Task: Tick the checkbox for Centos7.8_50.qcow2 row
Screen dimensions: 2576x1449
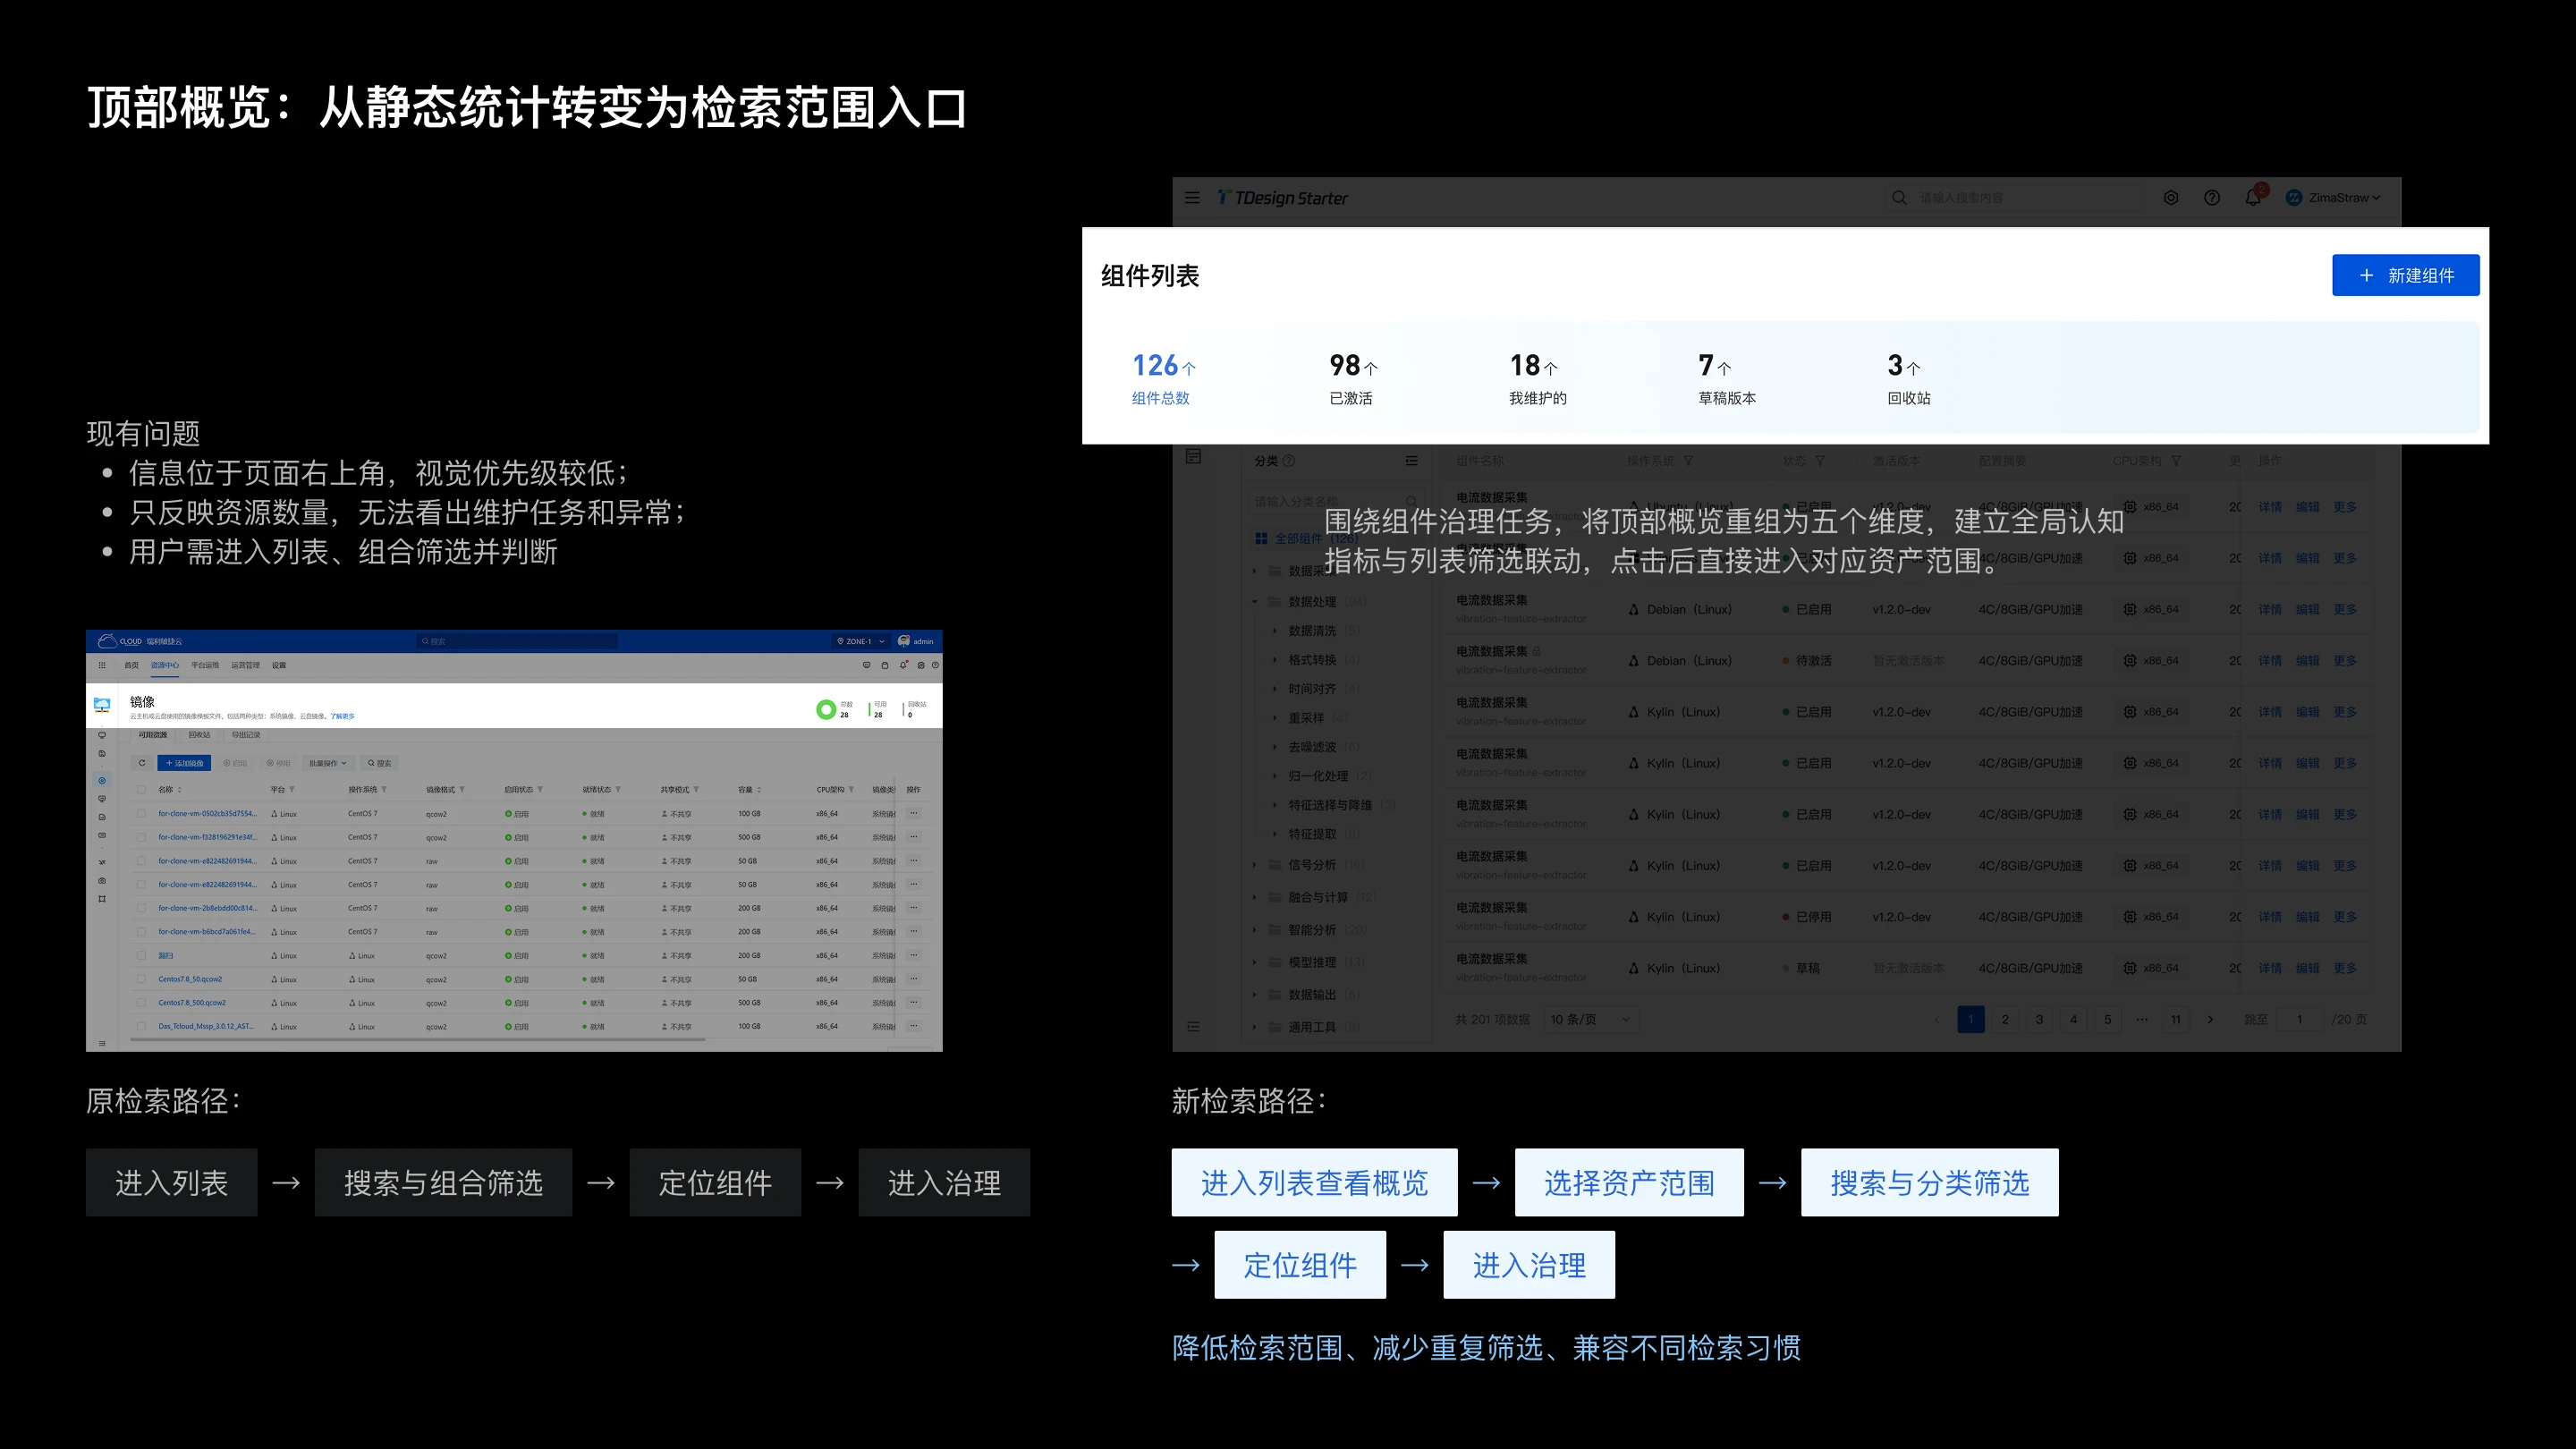Action: pyautogui.click(x=141, y=980)
